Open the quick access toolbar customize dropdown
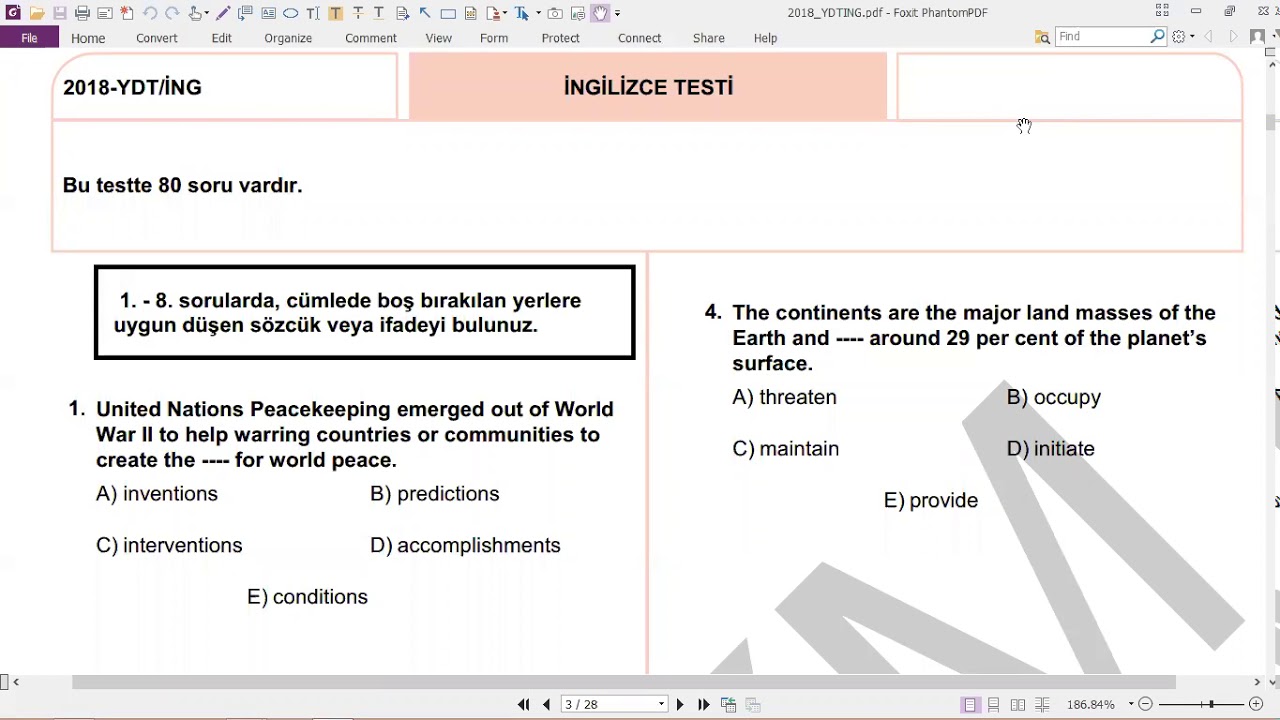Viewport: 1280px width, 720px height. click(617, 13)
